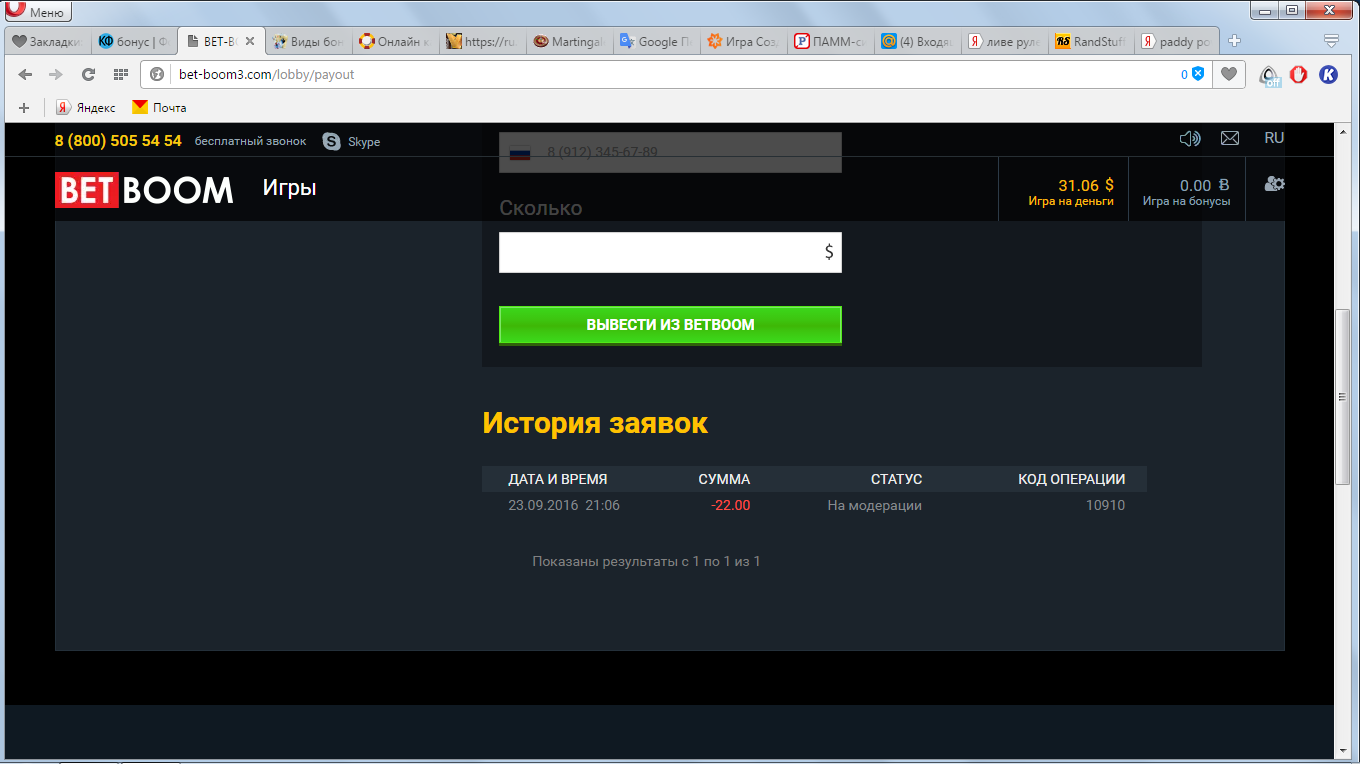Switch to the Игра Соз tab
This screenshot has height=764, width=1360.
tap(743, 42)
